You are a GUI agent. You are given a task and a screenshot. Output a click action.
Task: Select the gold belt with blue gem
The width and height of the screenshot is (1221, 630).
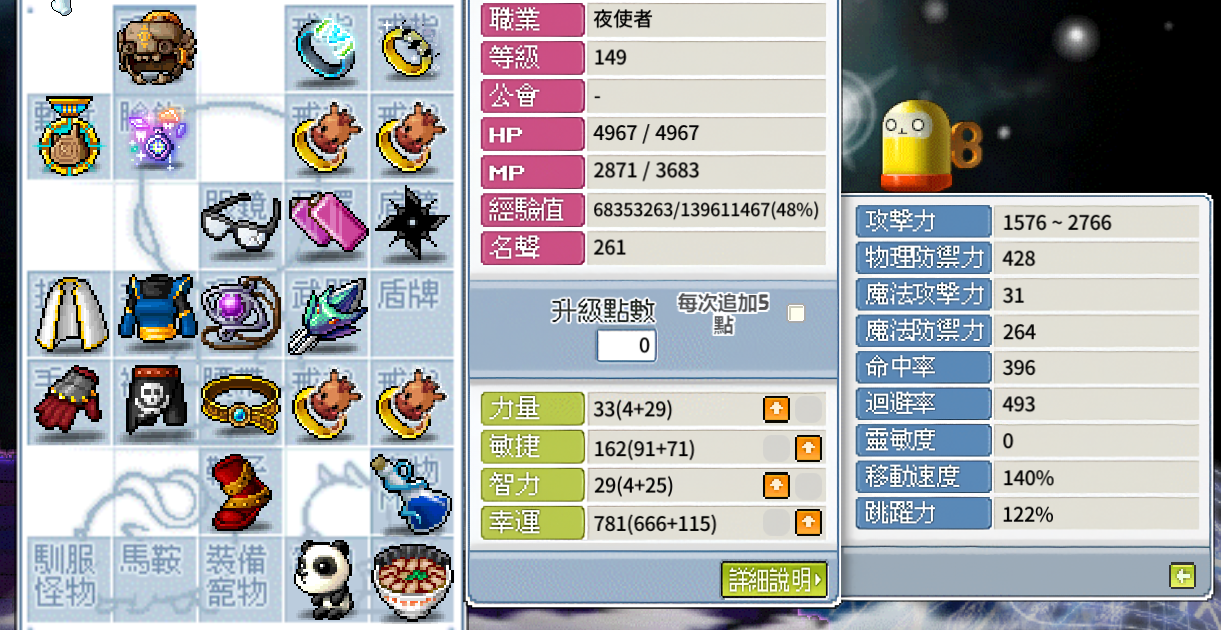click(240, 403)
